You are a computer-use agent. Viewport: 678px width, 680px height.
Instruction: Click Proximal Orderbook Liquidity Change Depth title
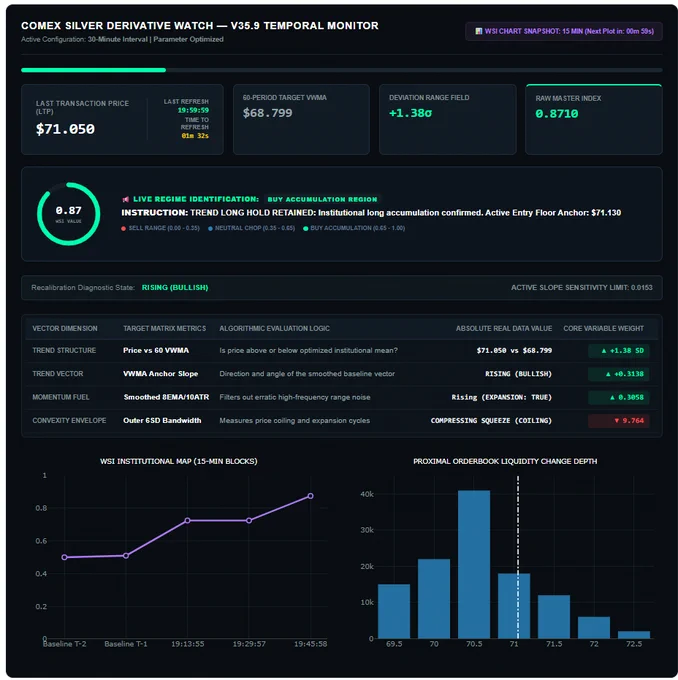pyautogui.click(x=505, y=461)
